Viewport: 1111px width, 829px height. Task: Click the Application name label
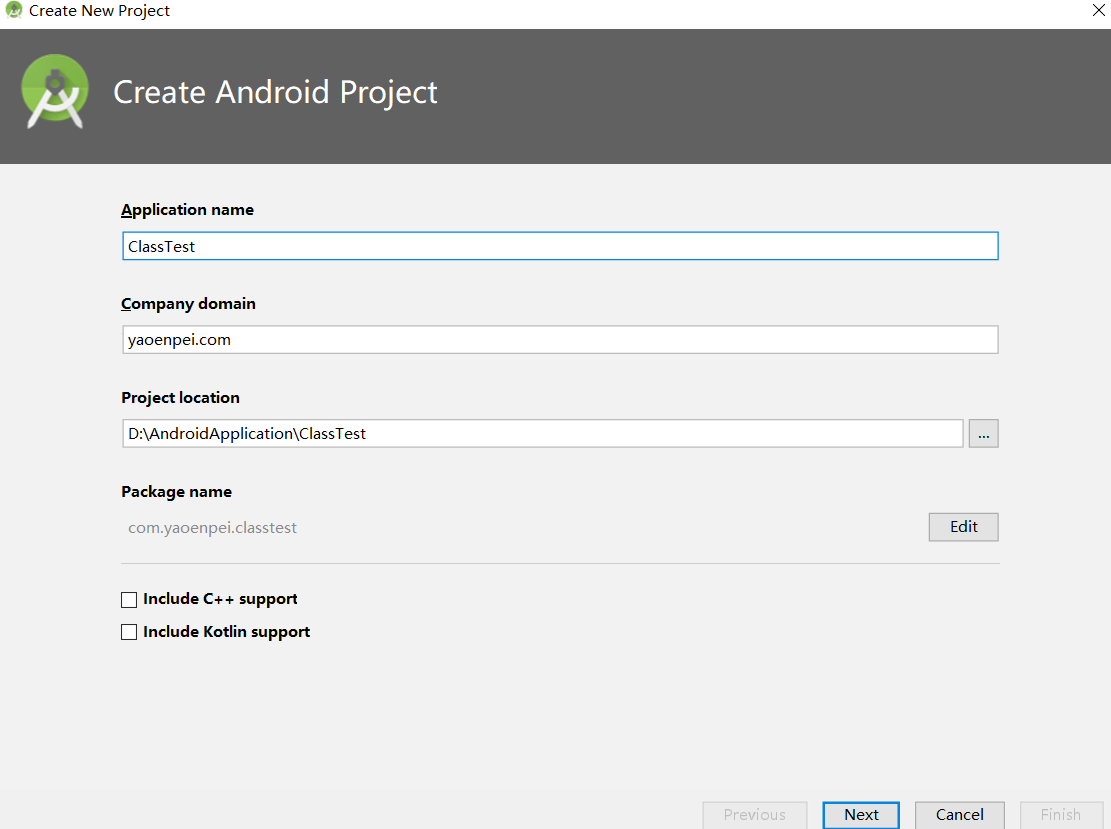187,210
